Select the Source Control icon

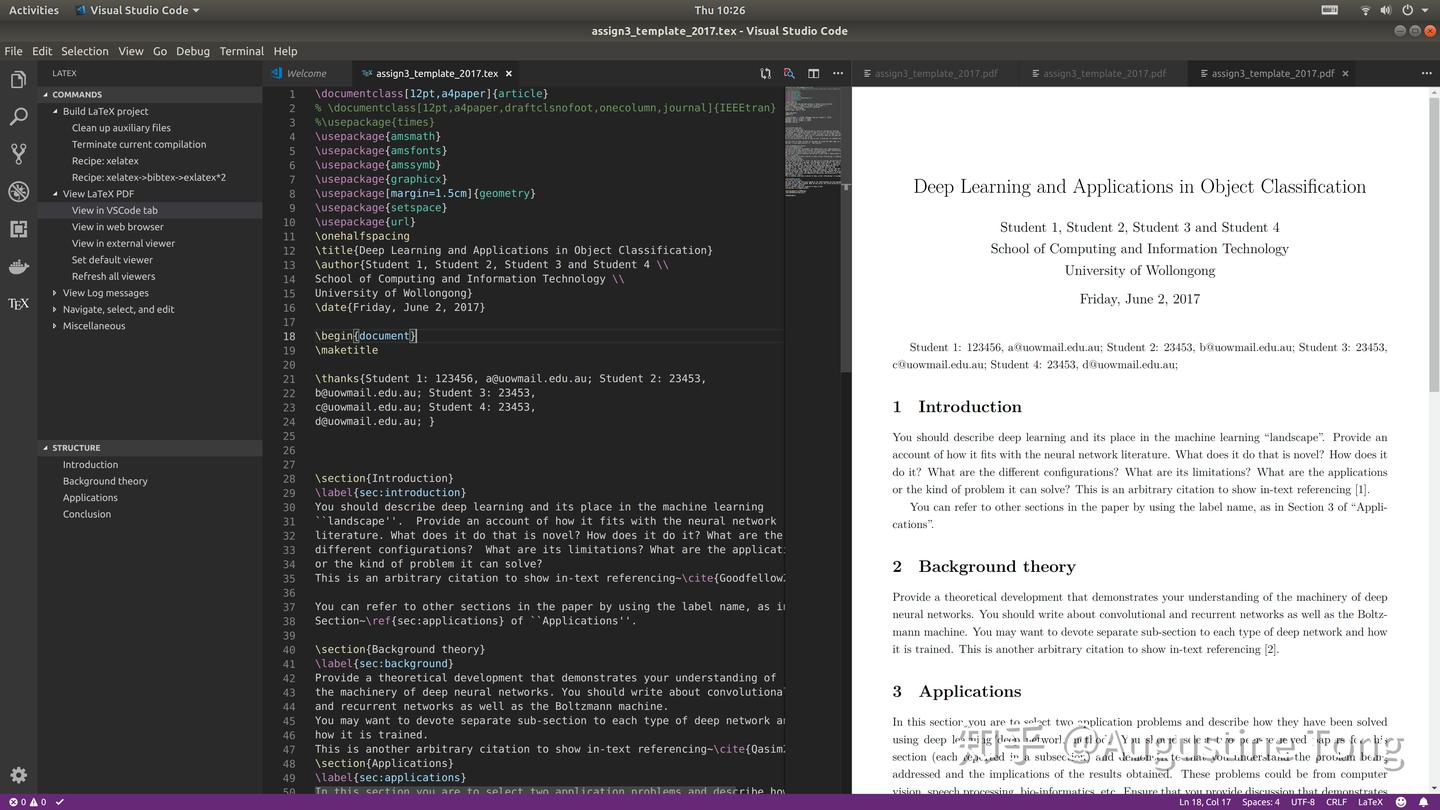click(18, 154)
